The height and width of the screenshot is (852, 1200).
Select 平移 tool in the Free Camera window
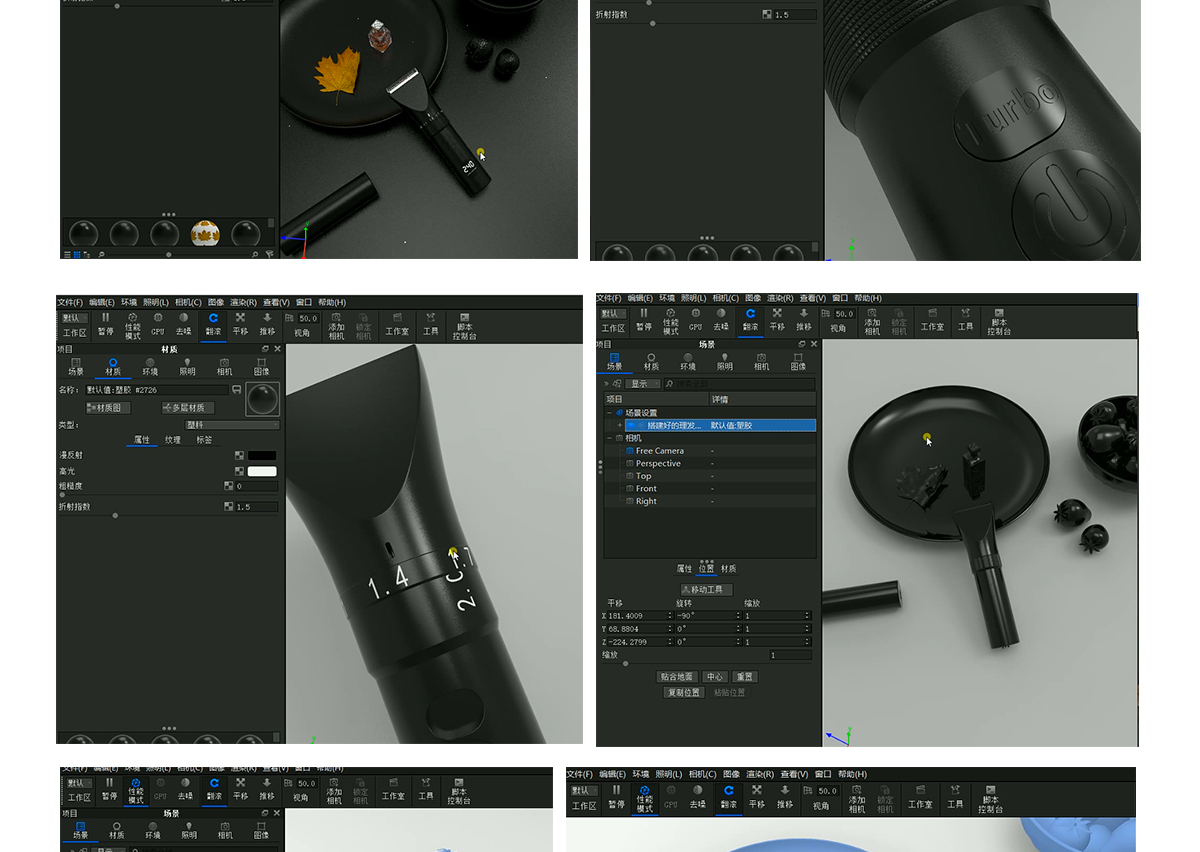[777, 320]
